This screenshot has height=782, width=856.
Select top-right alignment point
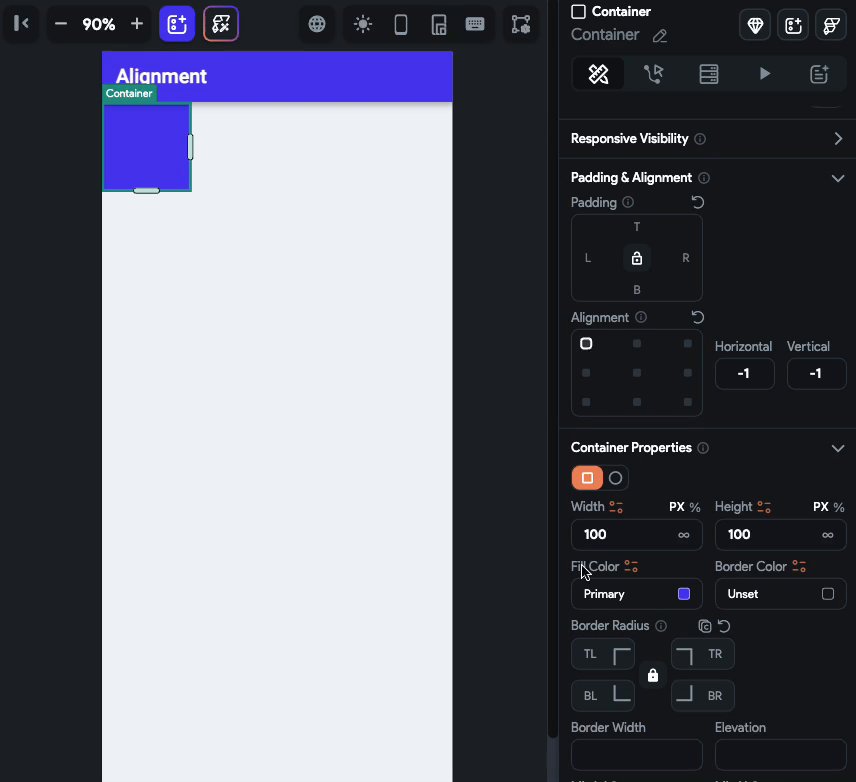pos(687,343)
